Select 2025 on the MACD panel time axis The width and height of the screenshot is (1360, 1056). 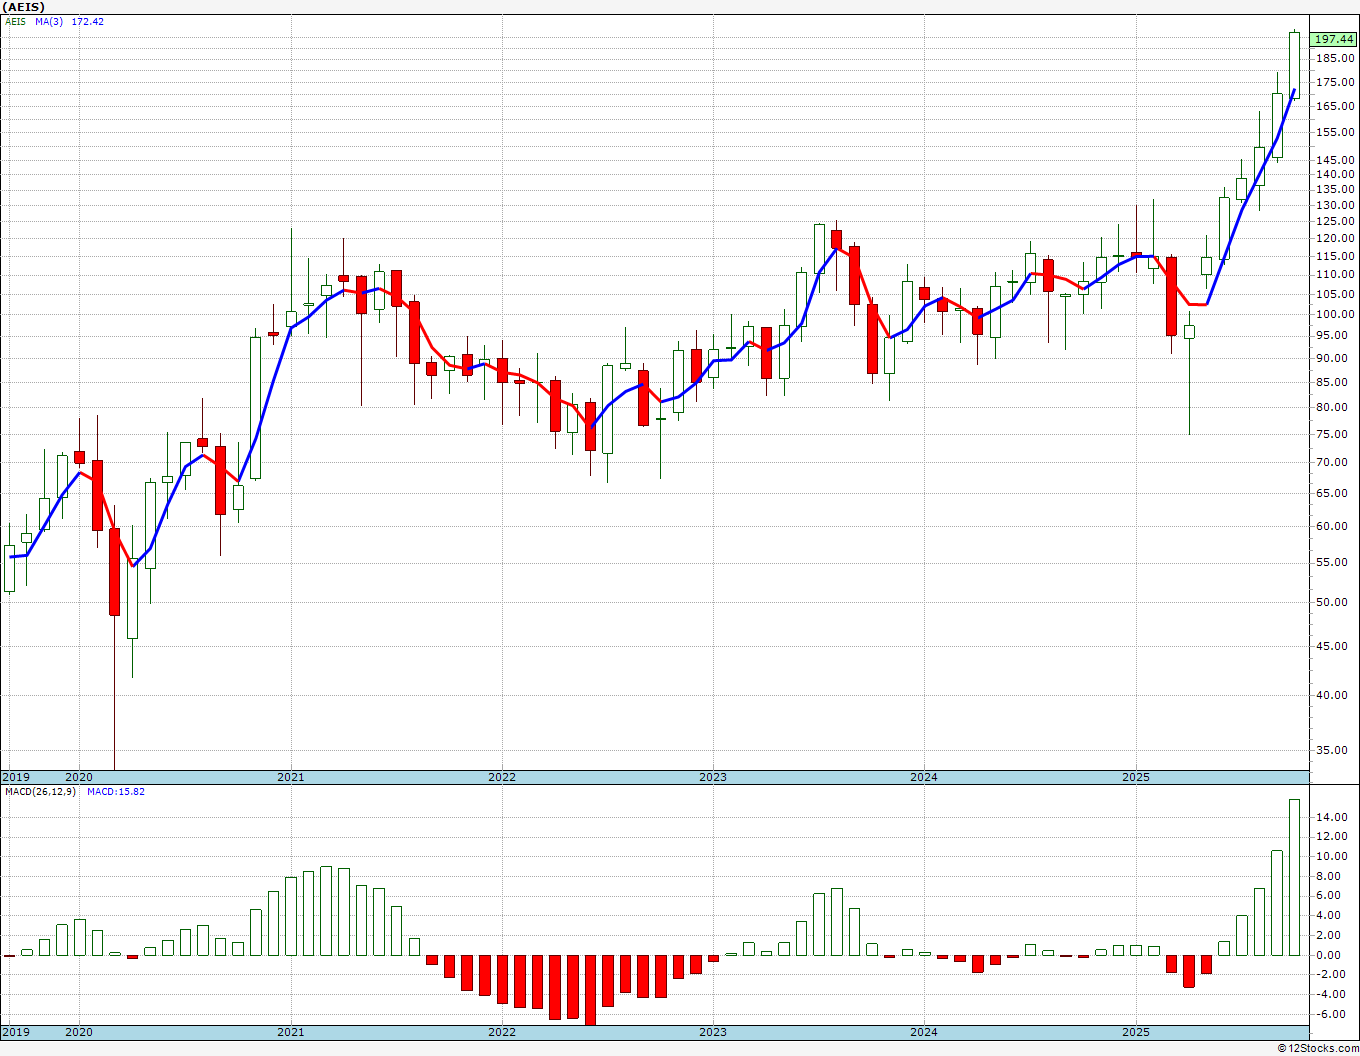click(1136, 1032)
